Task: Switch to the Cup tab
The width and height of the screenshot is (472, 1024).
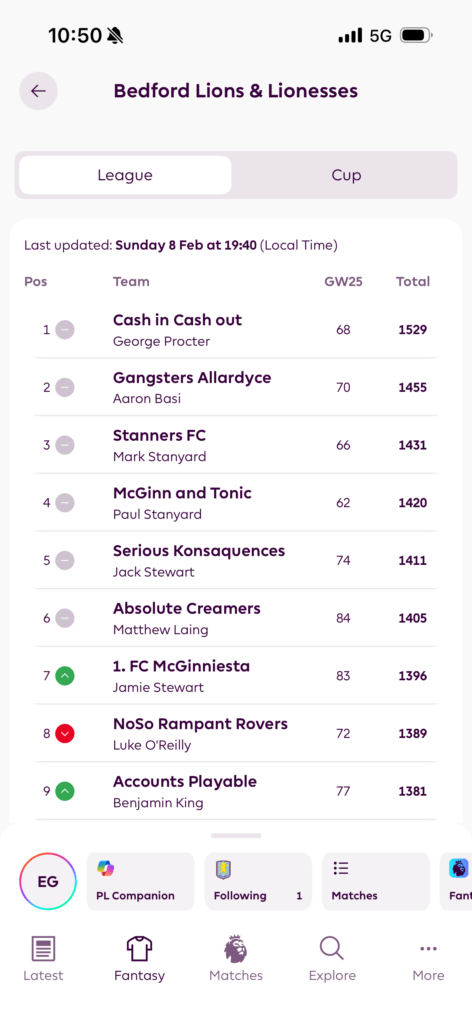Action: 346,175
